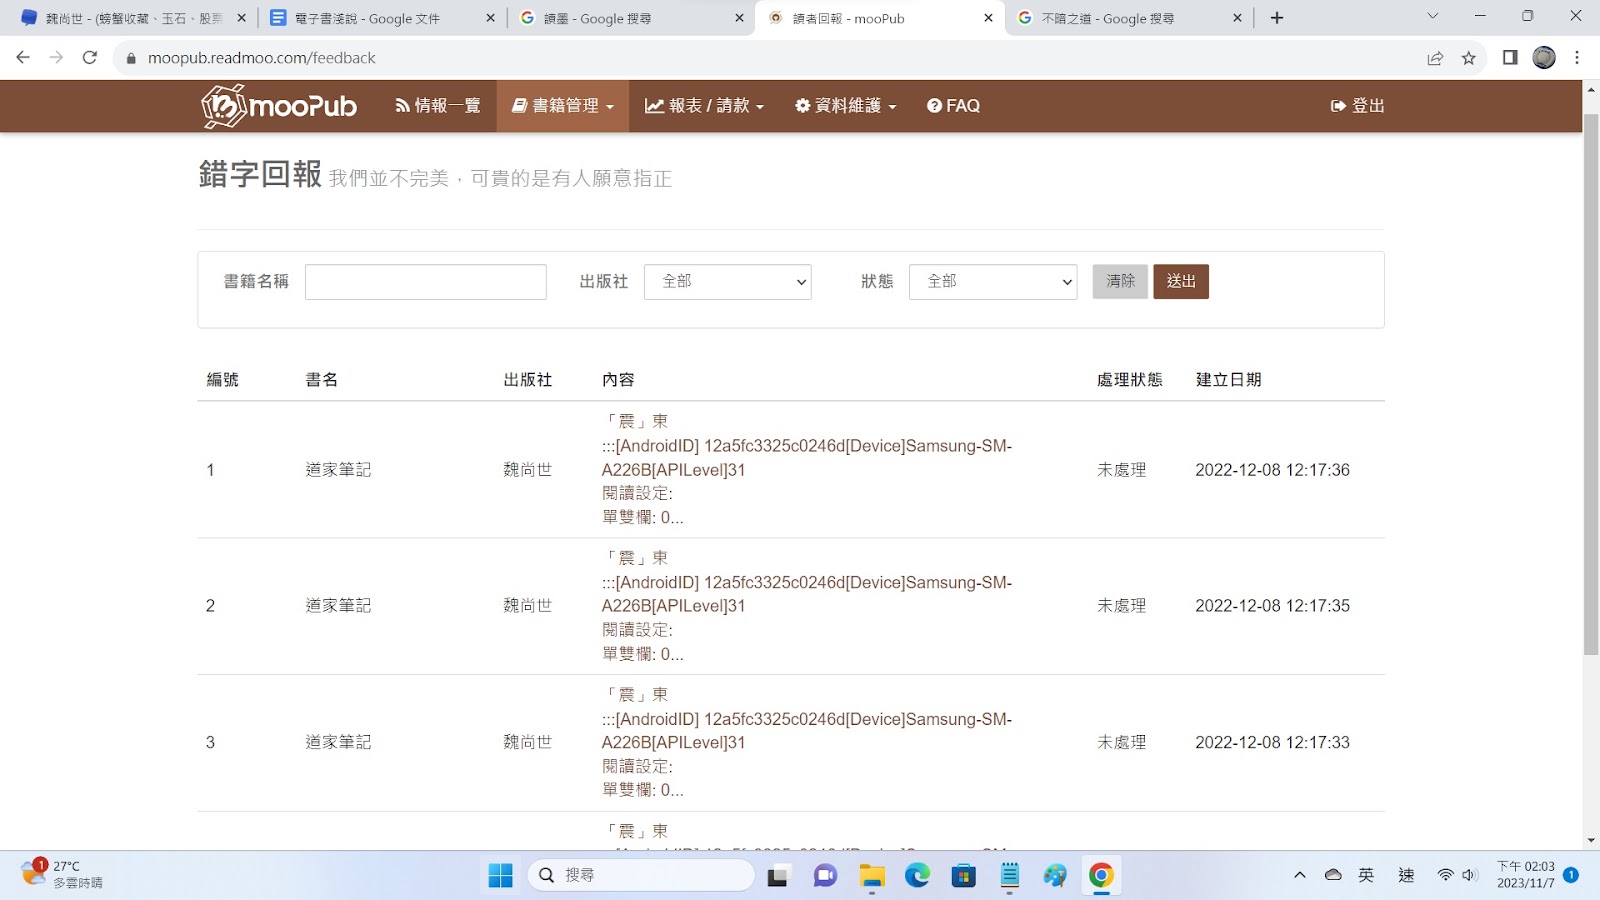Select 魏尚世 publisher in row 3
The width and height of the screenshot is (1600, 900).
pyautogui.click(x=528, y=743)
